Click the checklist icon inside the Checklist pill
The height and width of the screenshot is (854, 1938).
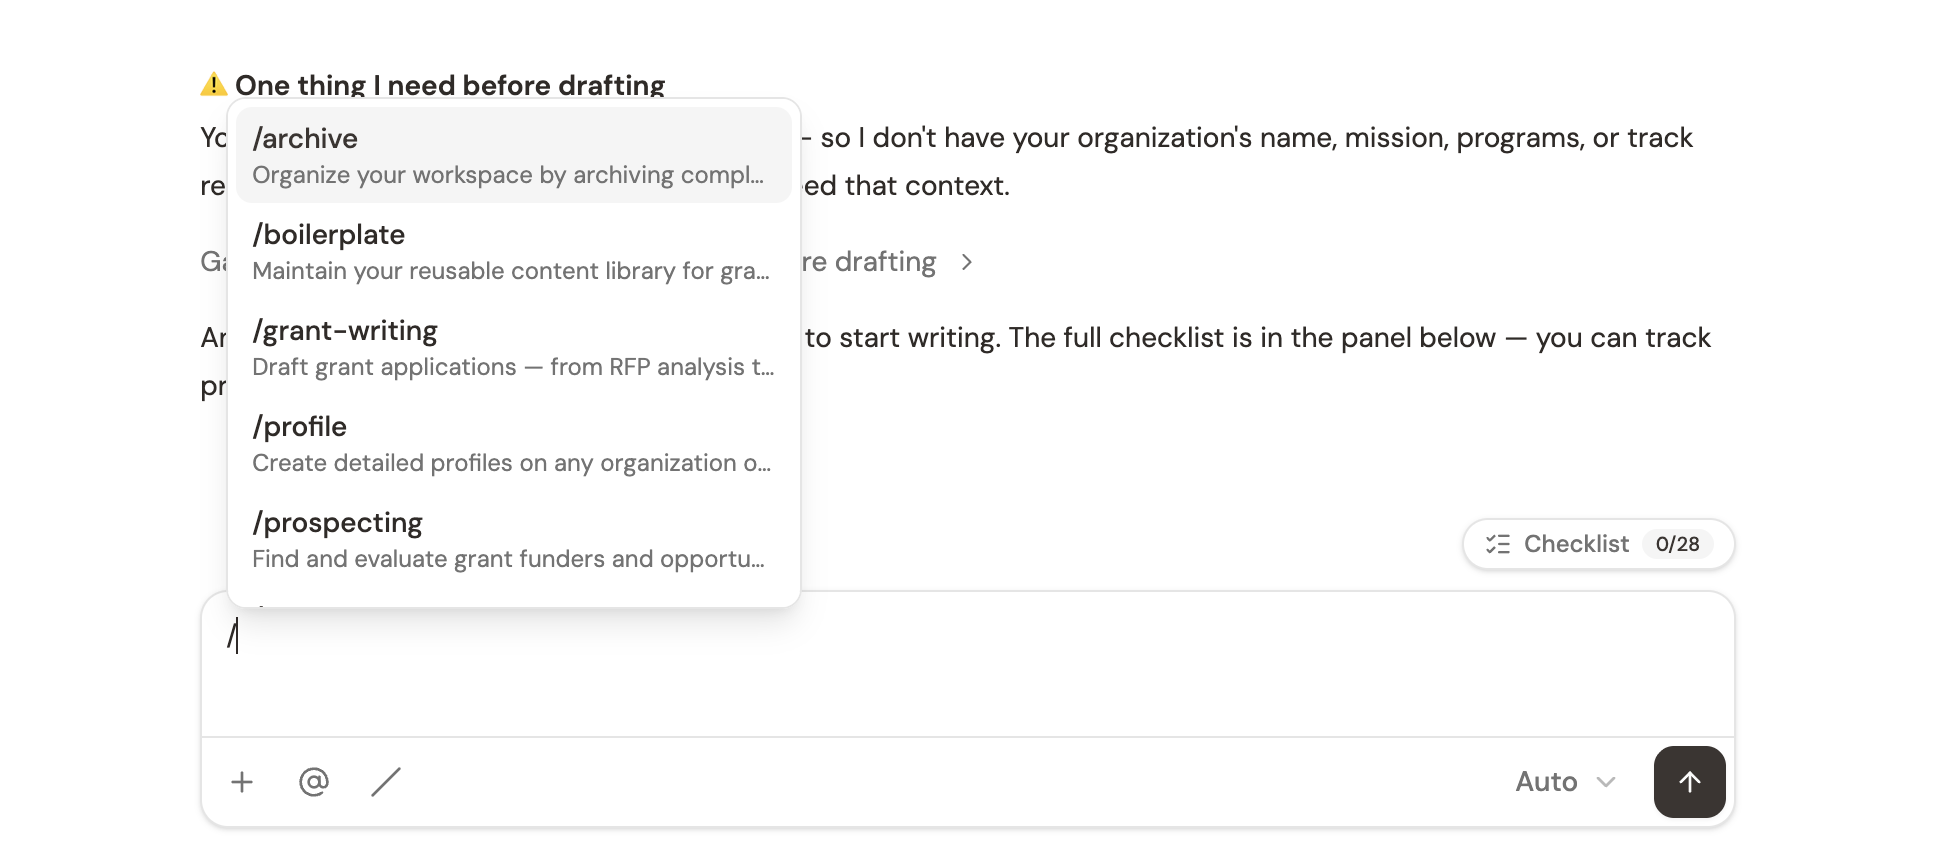pyautogui.click(x=1496, y=544)
